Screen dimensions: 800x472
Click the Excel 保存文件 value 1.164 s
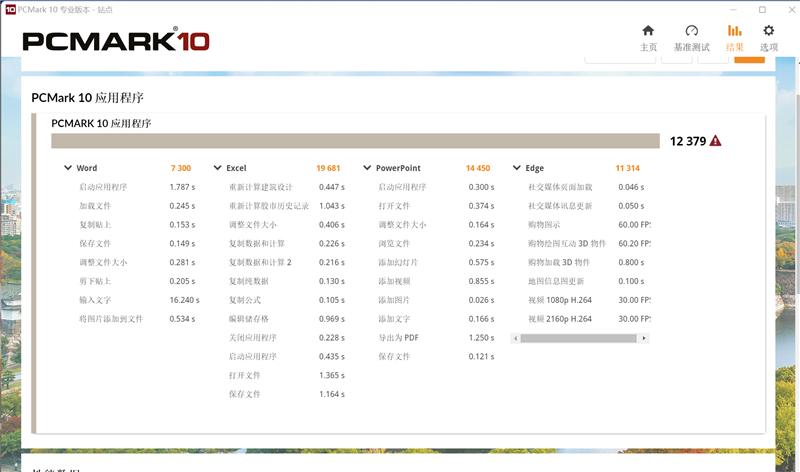click(332, 394)
